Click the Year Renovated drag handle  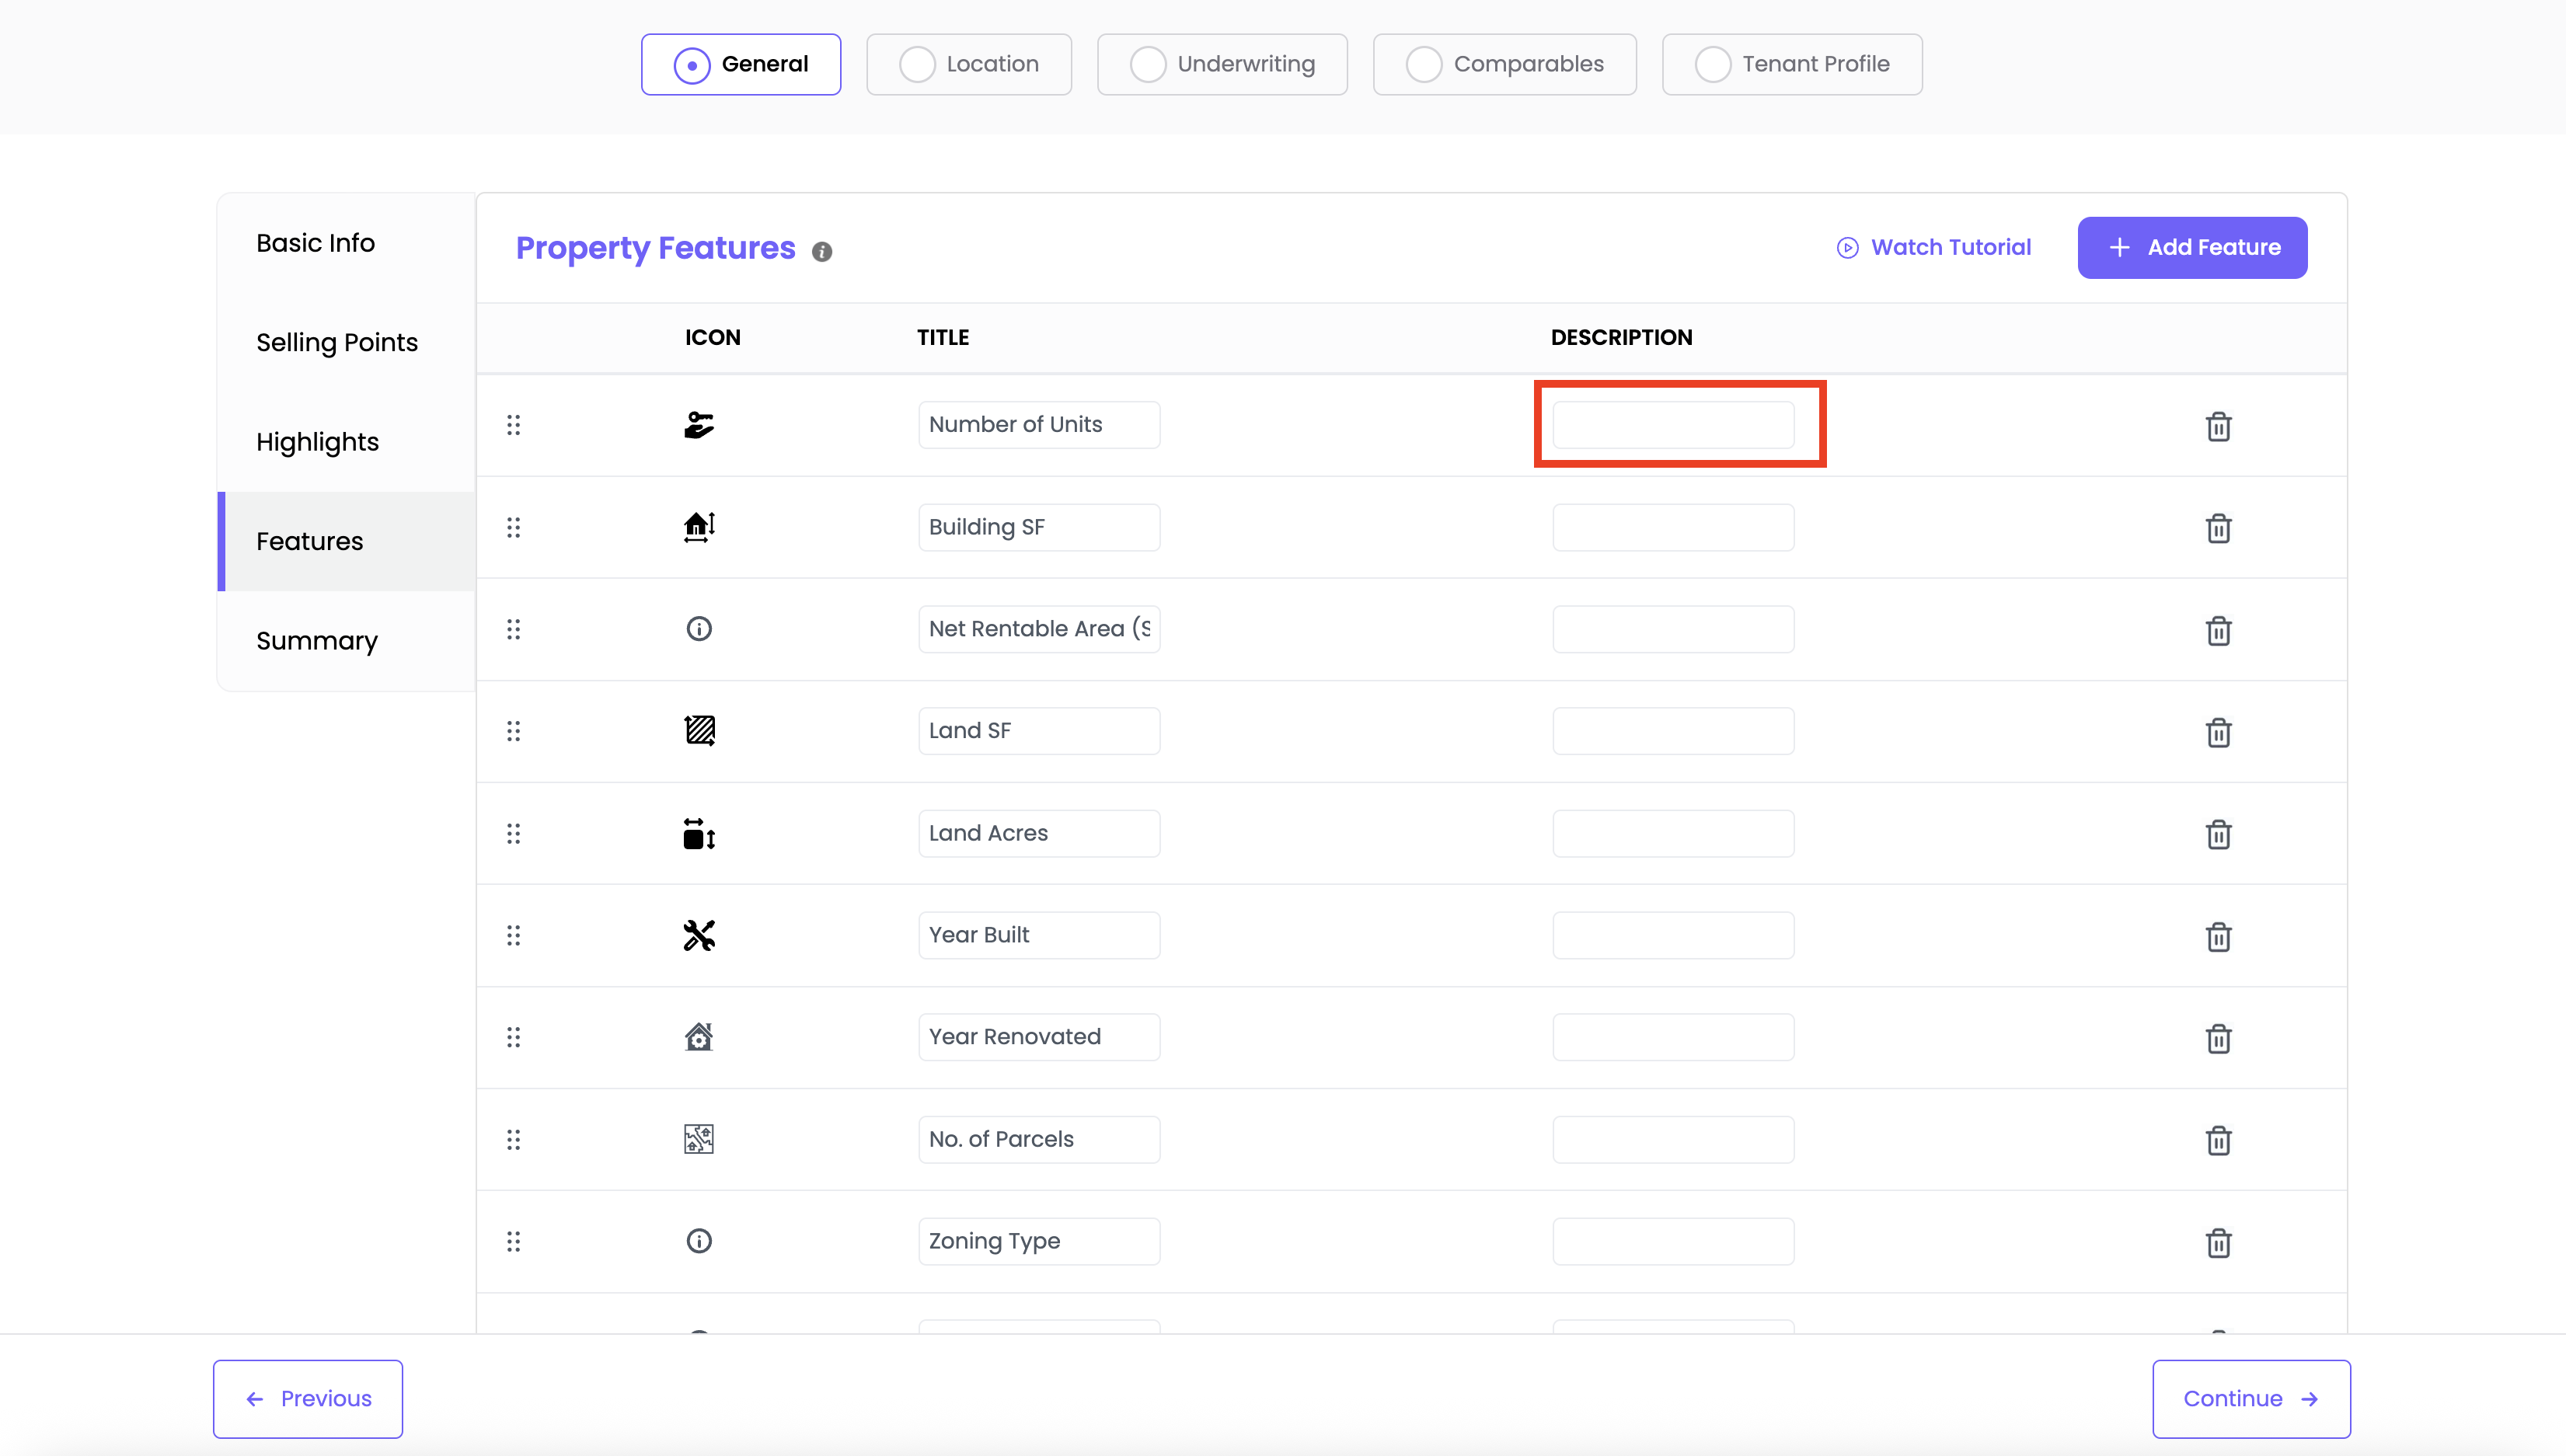click(513, 1037)
